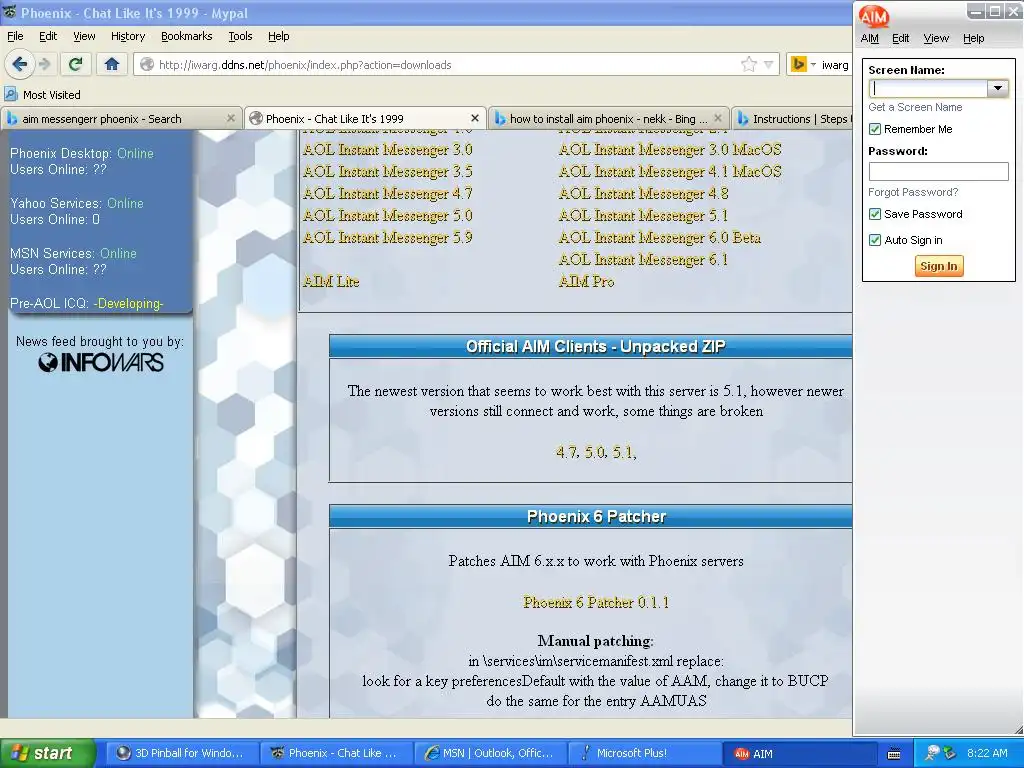Download AOL Instant Messenger 4.7
This screenshot has height=768, width=1024.
(387, 193)
